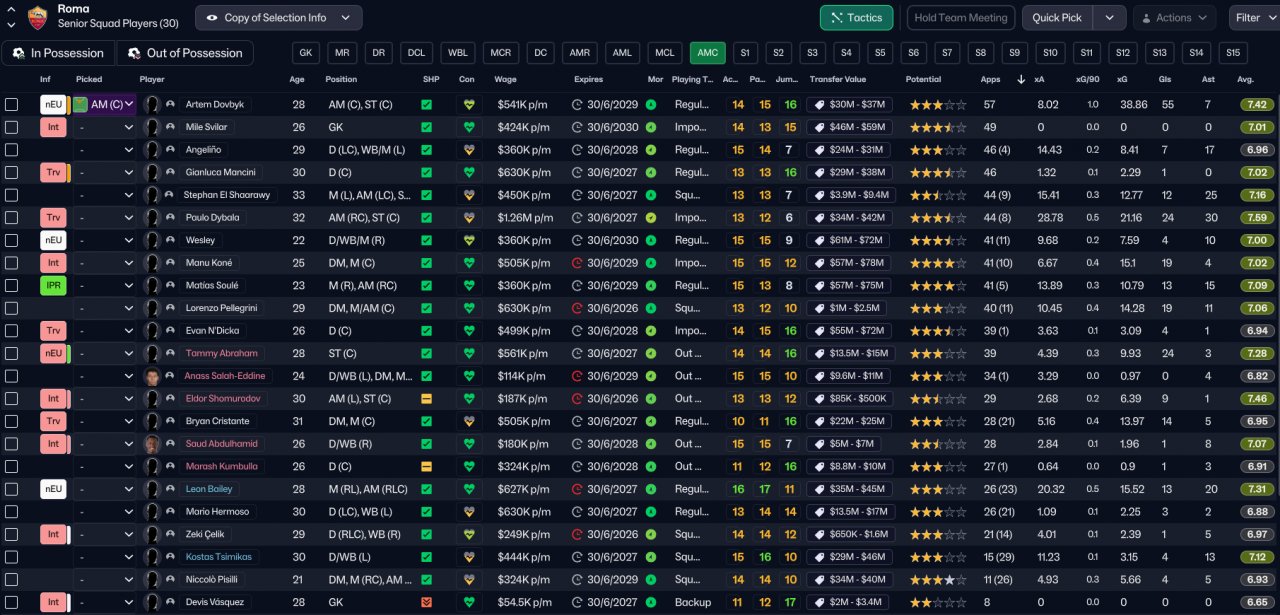Click Artem Dovbyk's portrait icon

click(x=152, y=104)
